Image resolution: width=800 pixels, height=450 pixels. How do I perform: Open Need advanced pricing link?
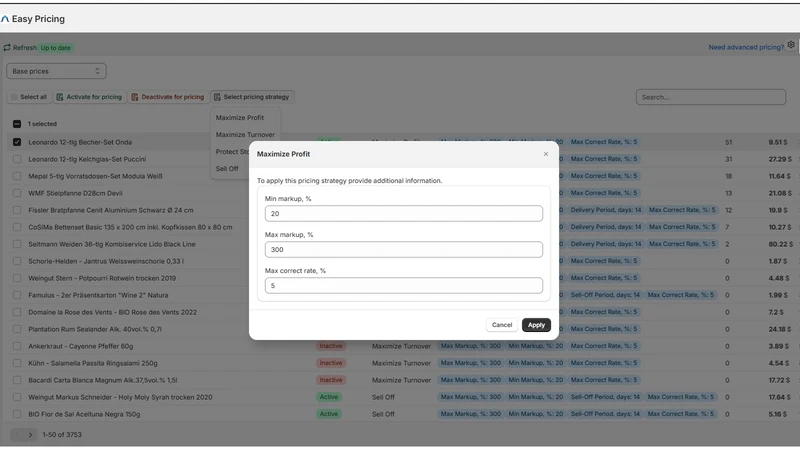point(746,47)
